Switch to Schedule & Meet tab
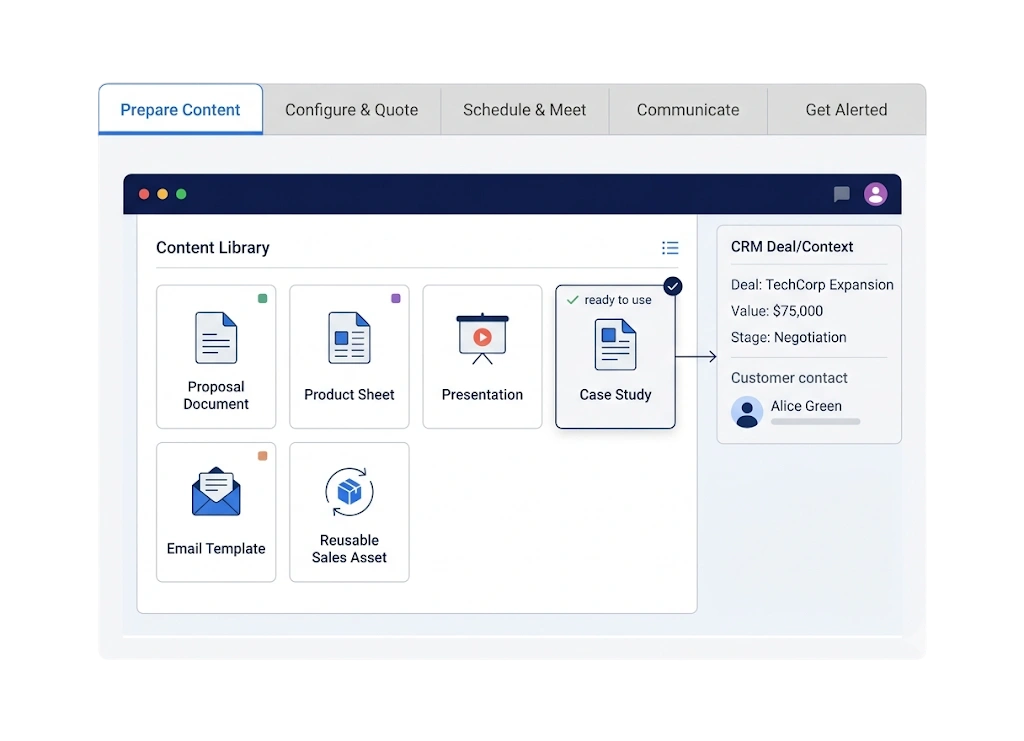Image resolution: width=1024 pixels, height=741 pixels. click(x=524, y=110)
